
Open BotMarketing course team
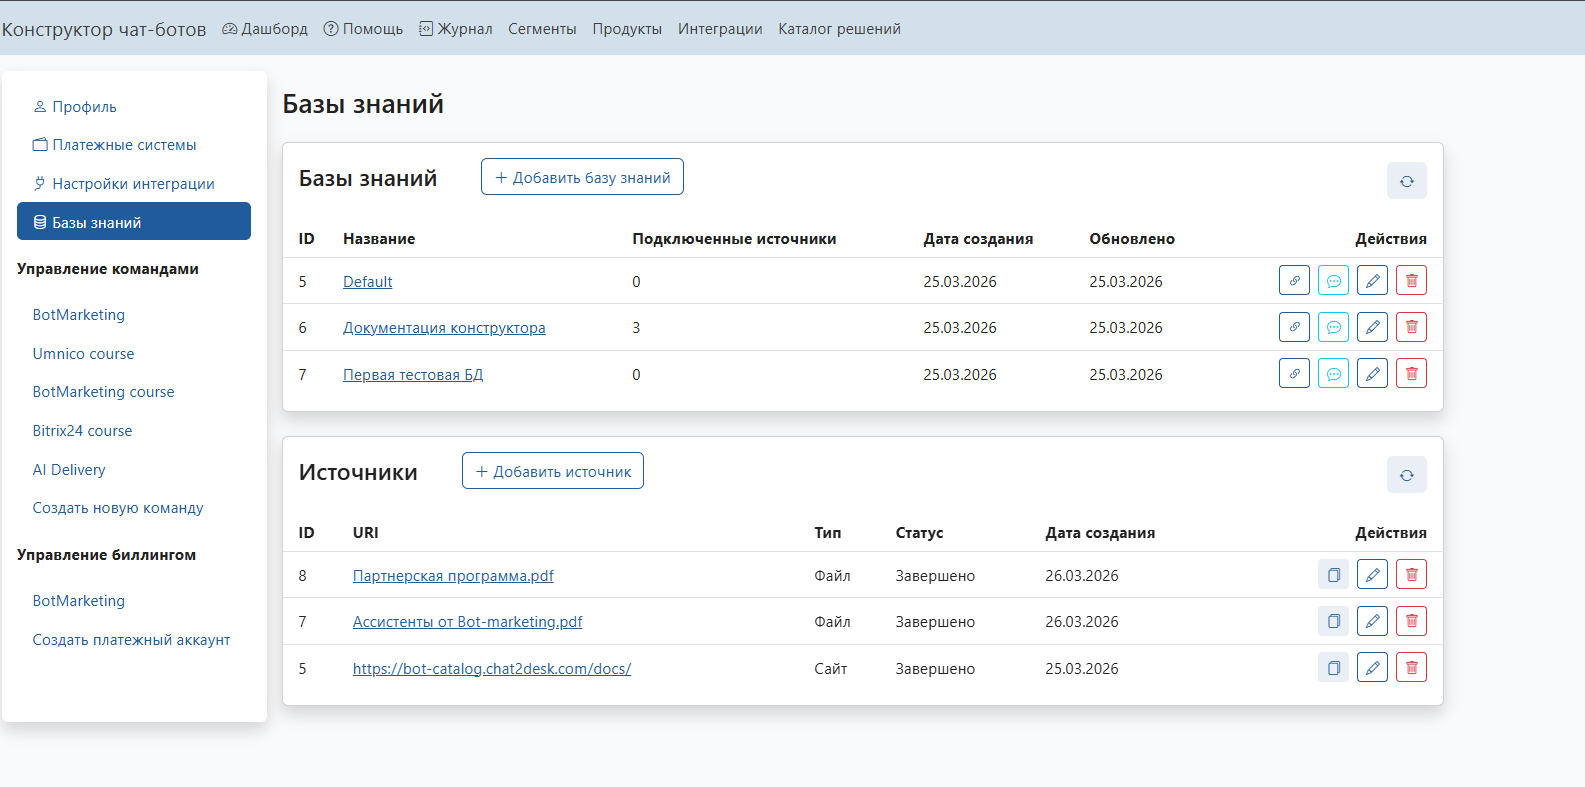(103, 392)
